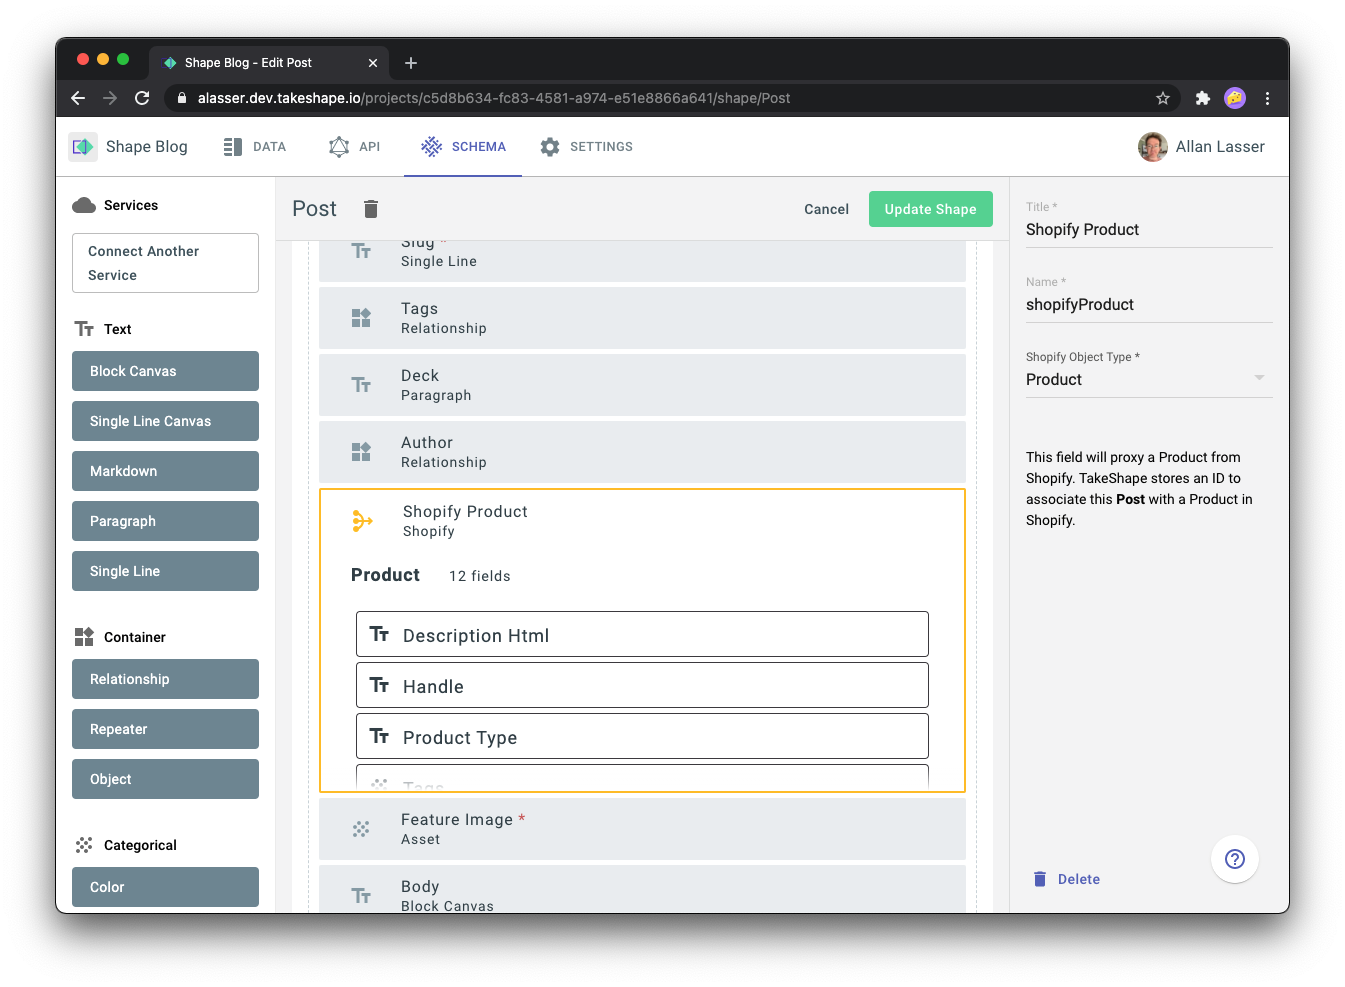Select the Tags Relationship field
This screenshot has height=987, width=1345.
point(642,318)
